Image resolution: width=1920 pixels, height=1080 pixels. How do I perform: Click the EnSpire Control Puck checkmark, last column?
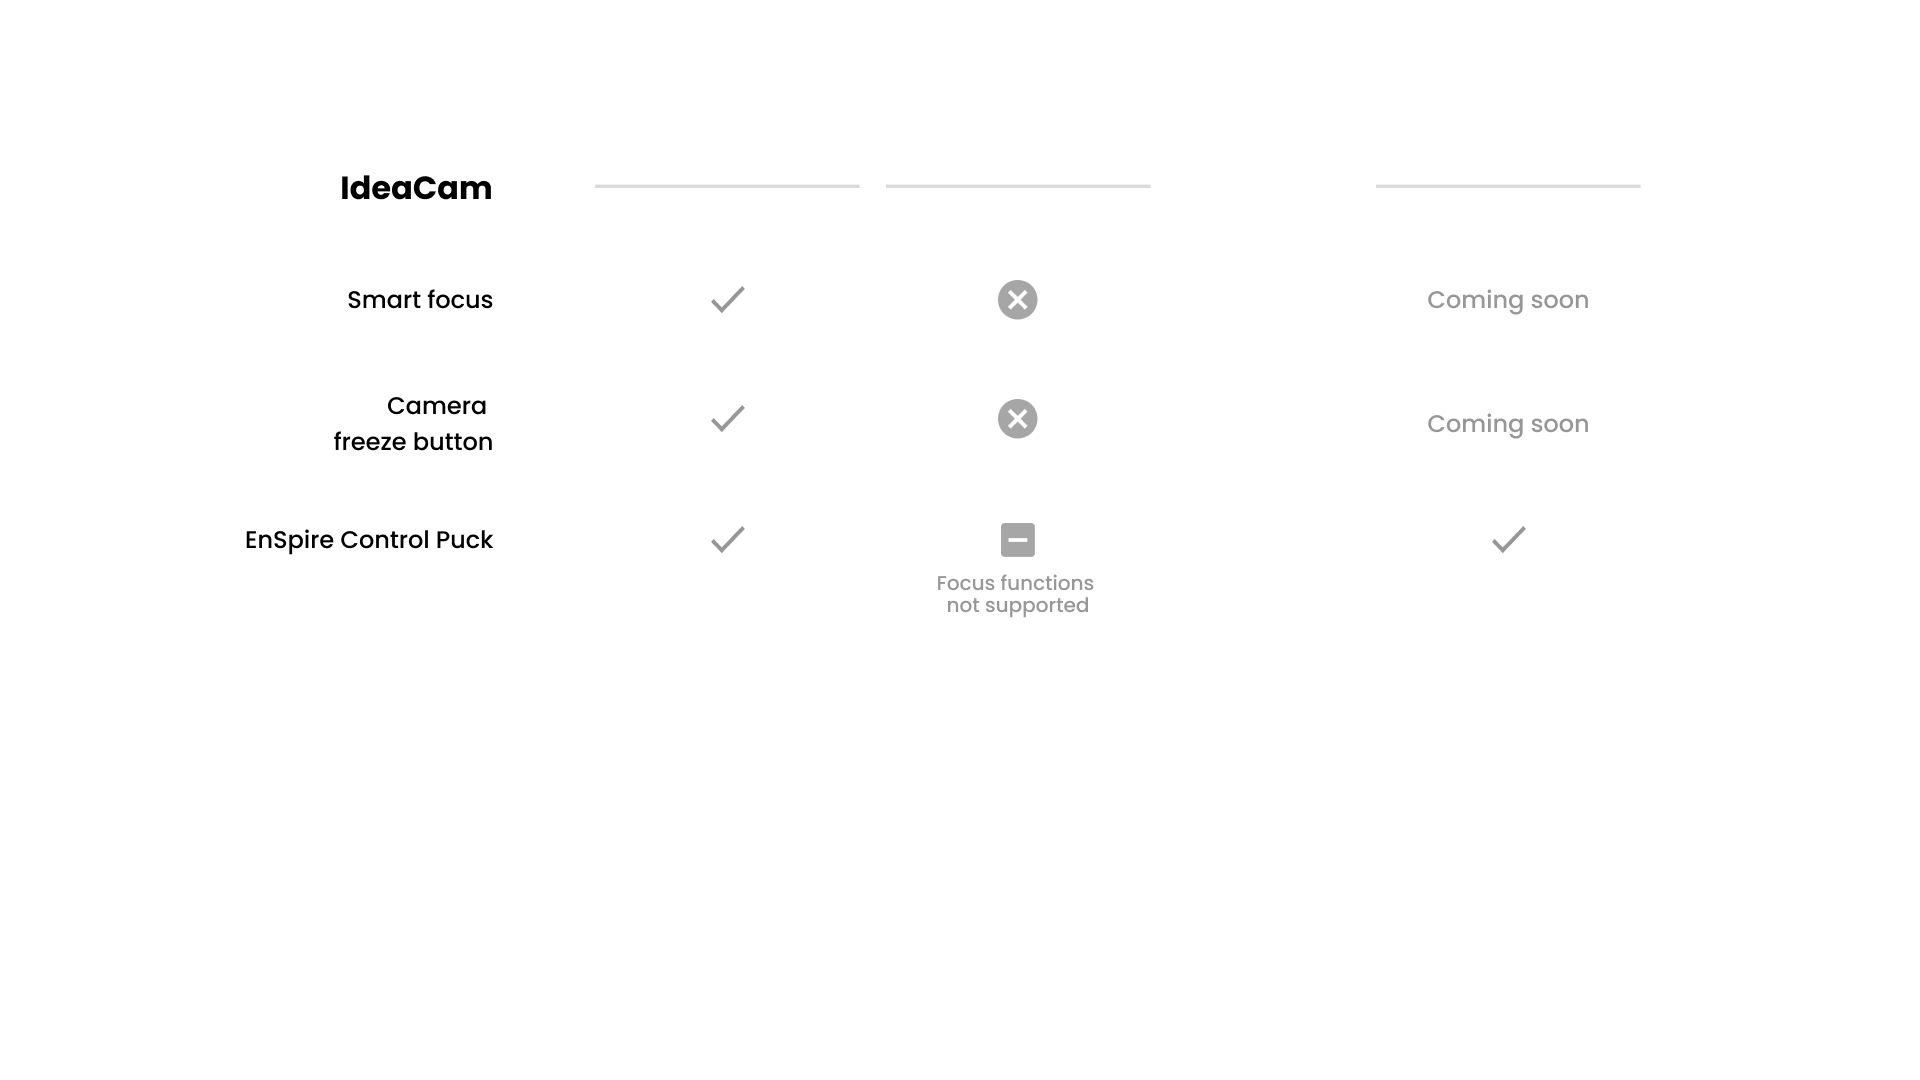1509,540
